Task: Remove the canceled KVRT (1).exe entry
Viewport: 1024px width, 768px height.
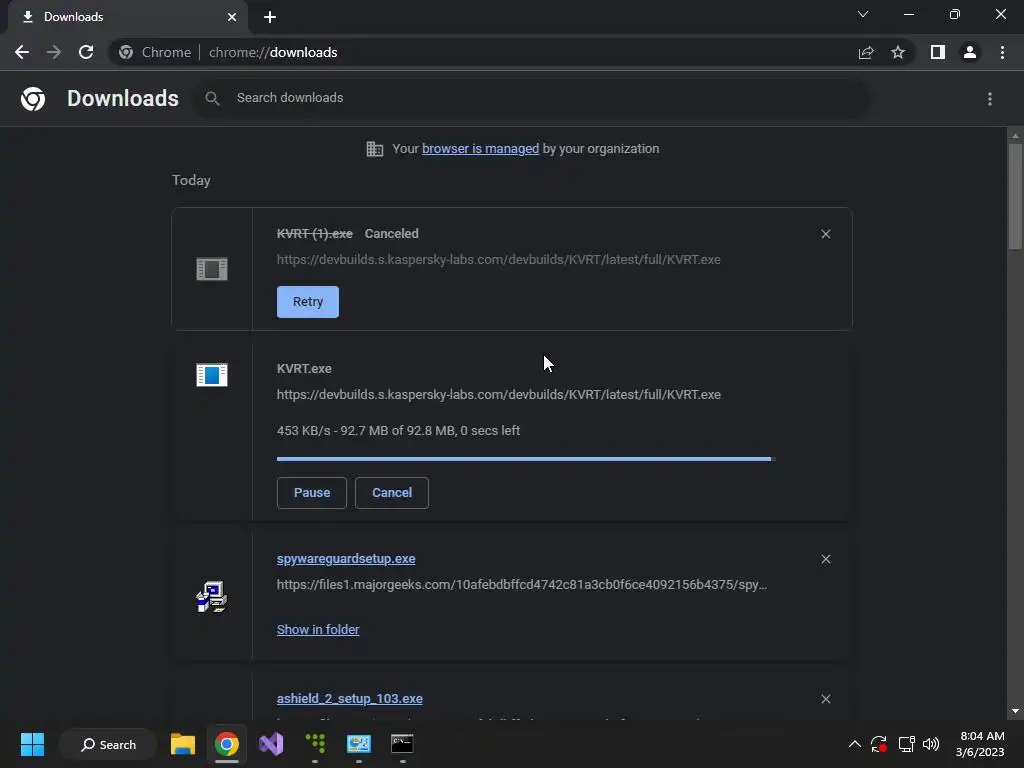Action: 825,234
